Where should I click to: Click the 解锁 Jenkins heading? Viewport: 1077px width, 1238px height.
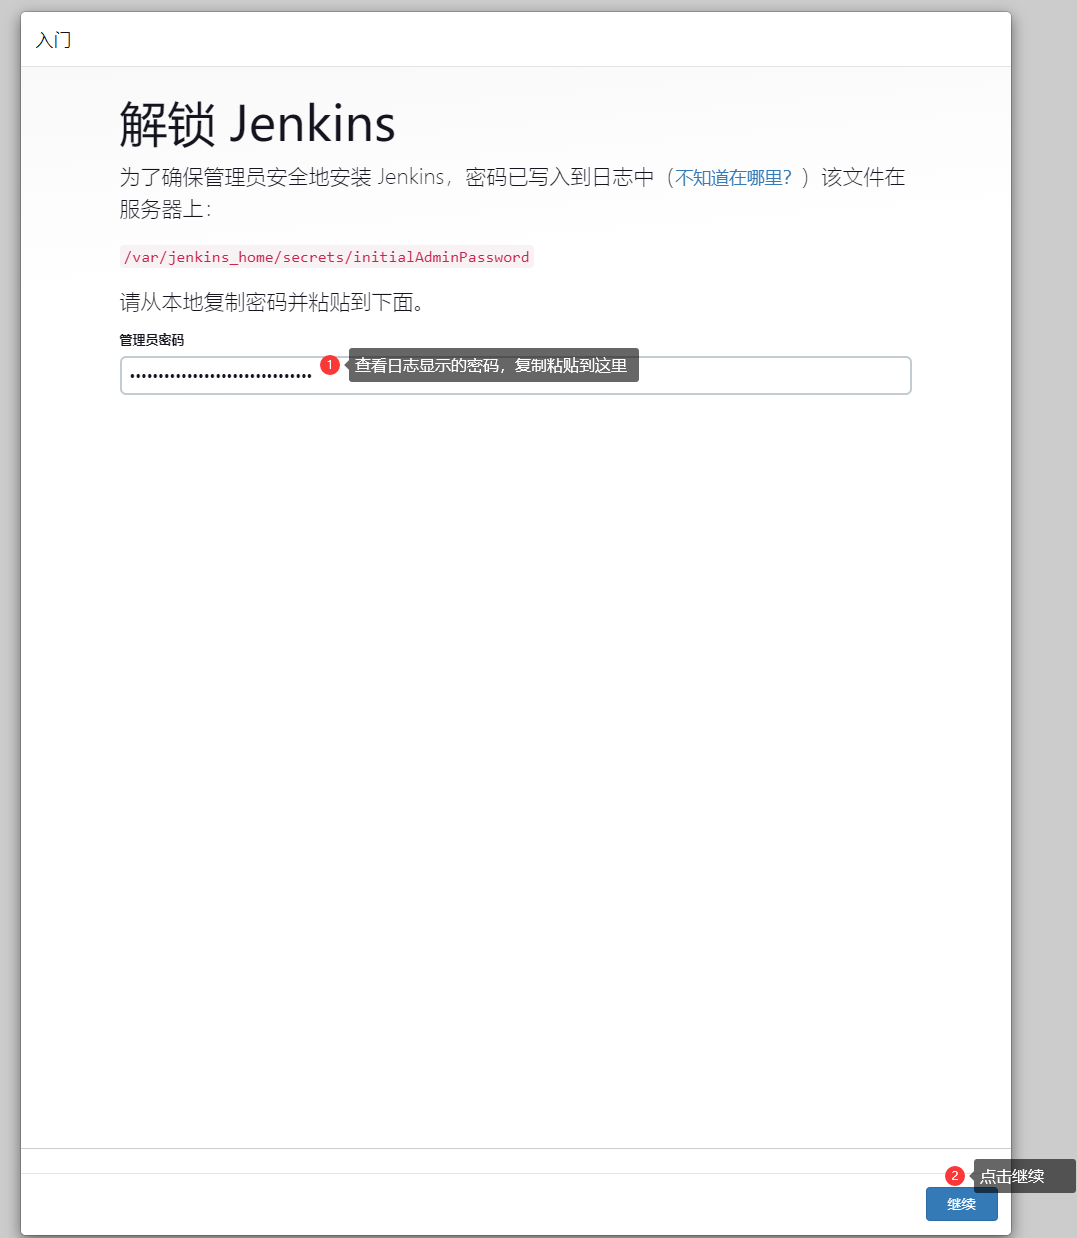coord(257,124)
